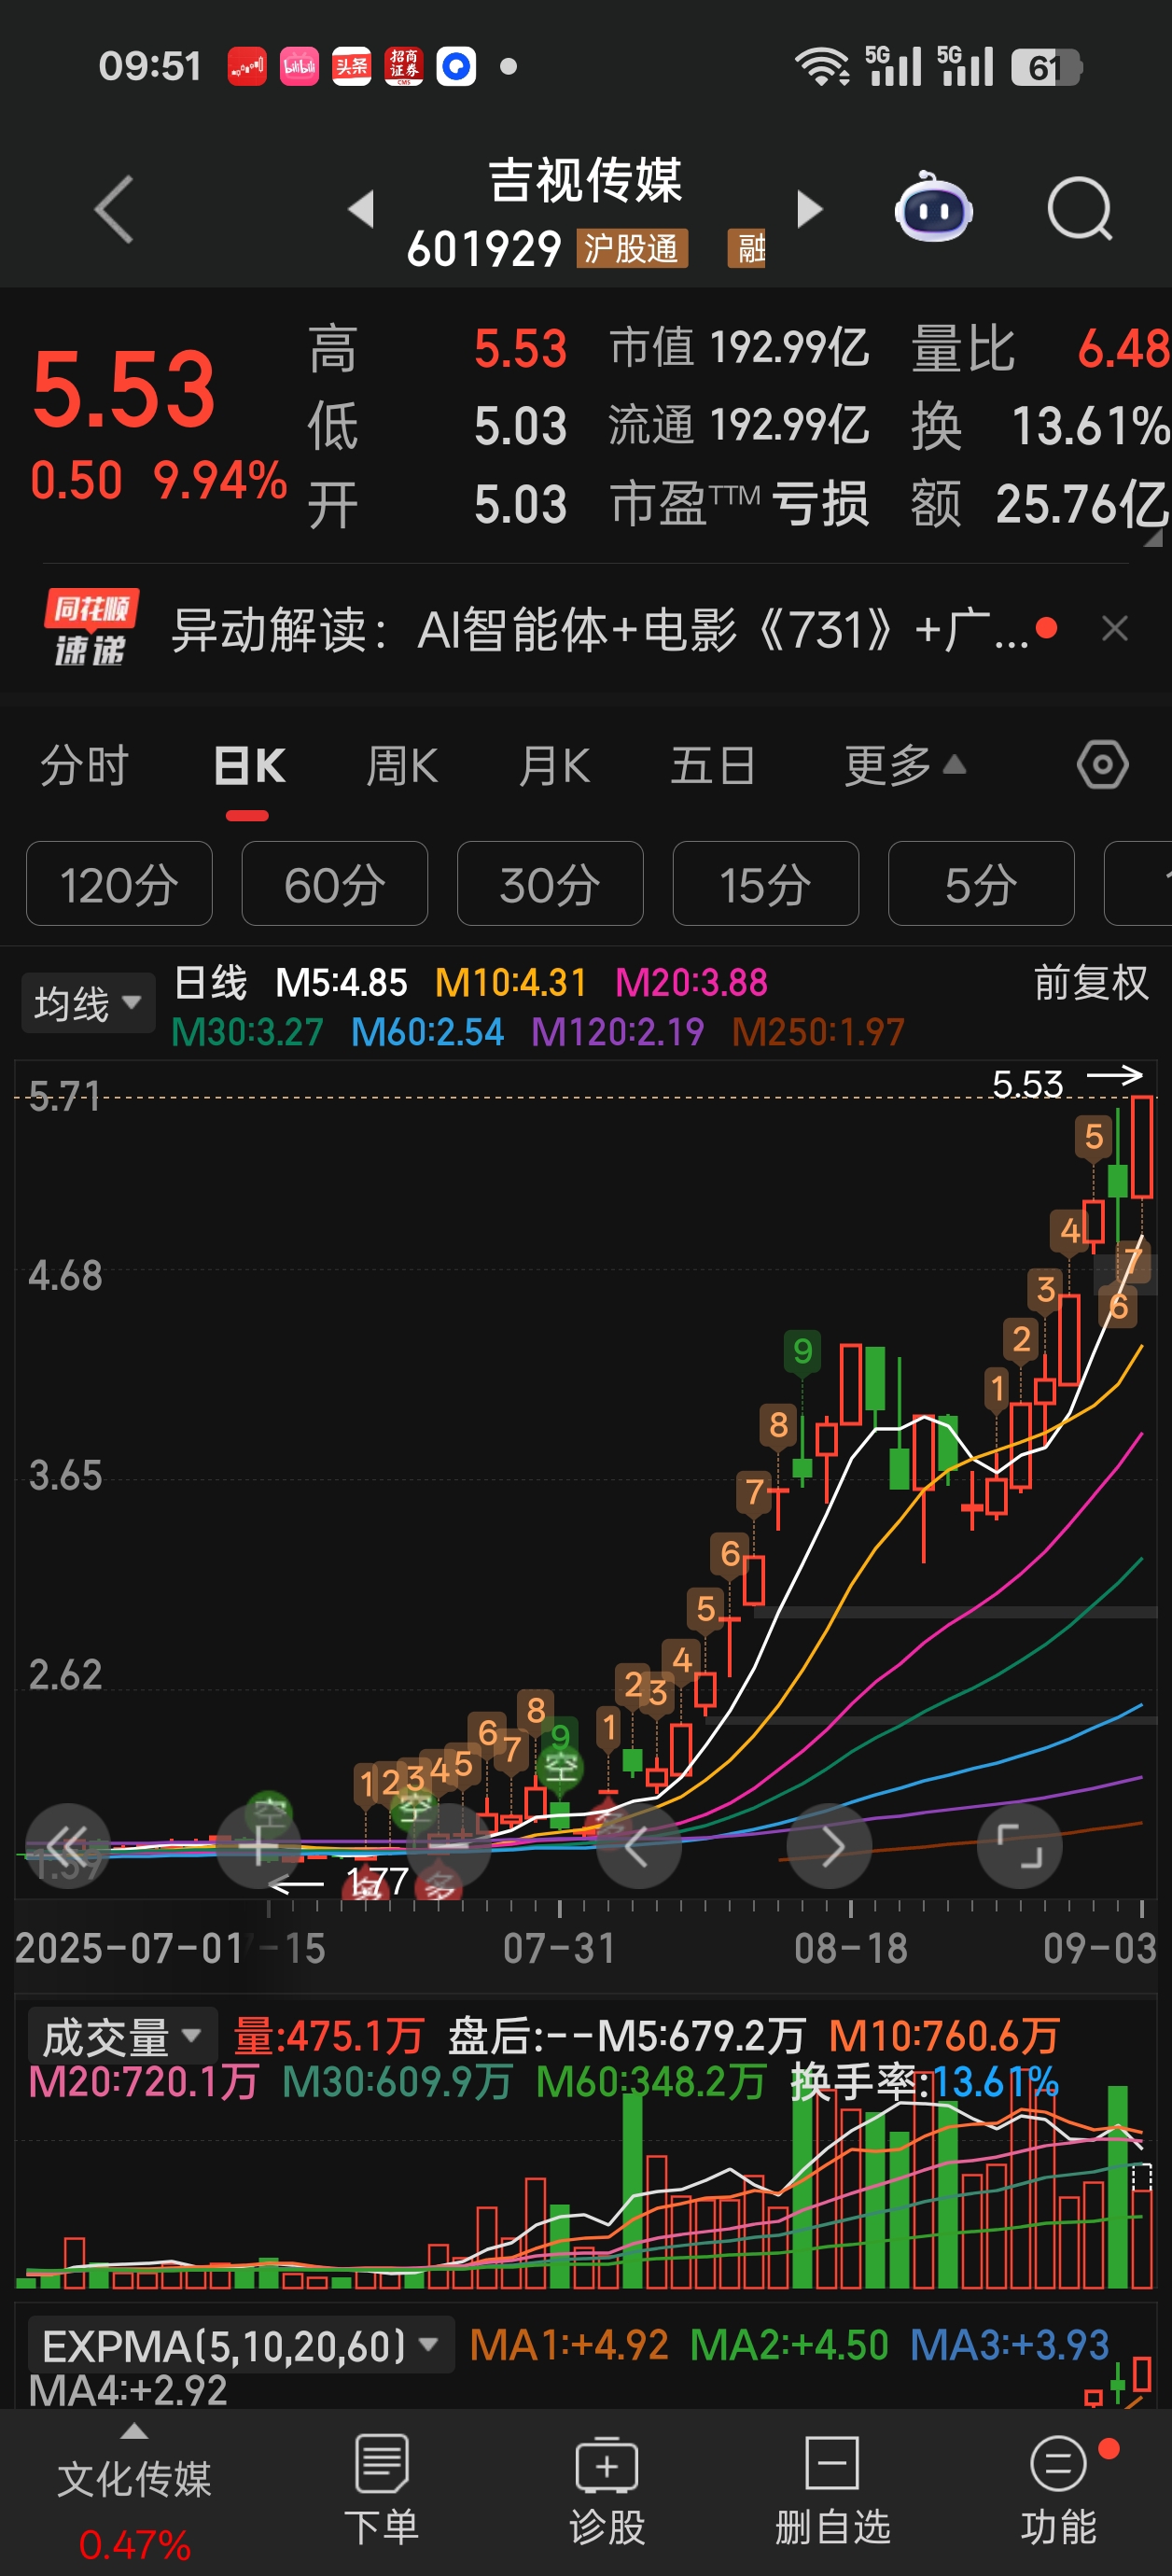1172x2576 pixels.
Task: Open the robot AI assistant icon
Action: click(x=932, y=207)
